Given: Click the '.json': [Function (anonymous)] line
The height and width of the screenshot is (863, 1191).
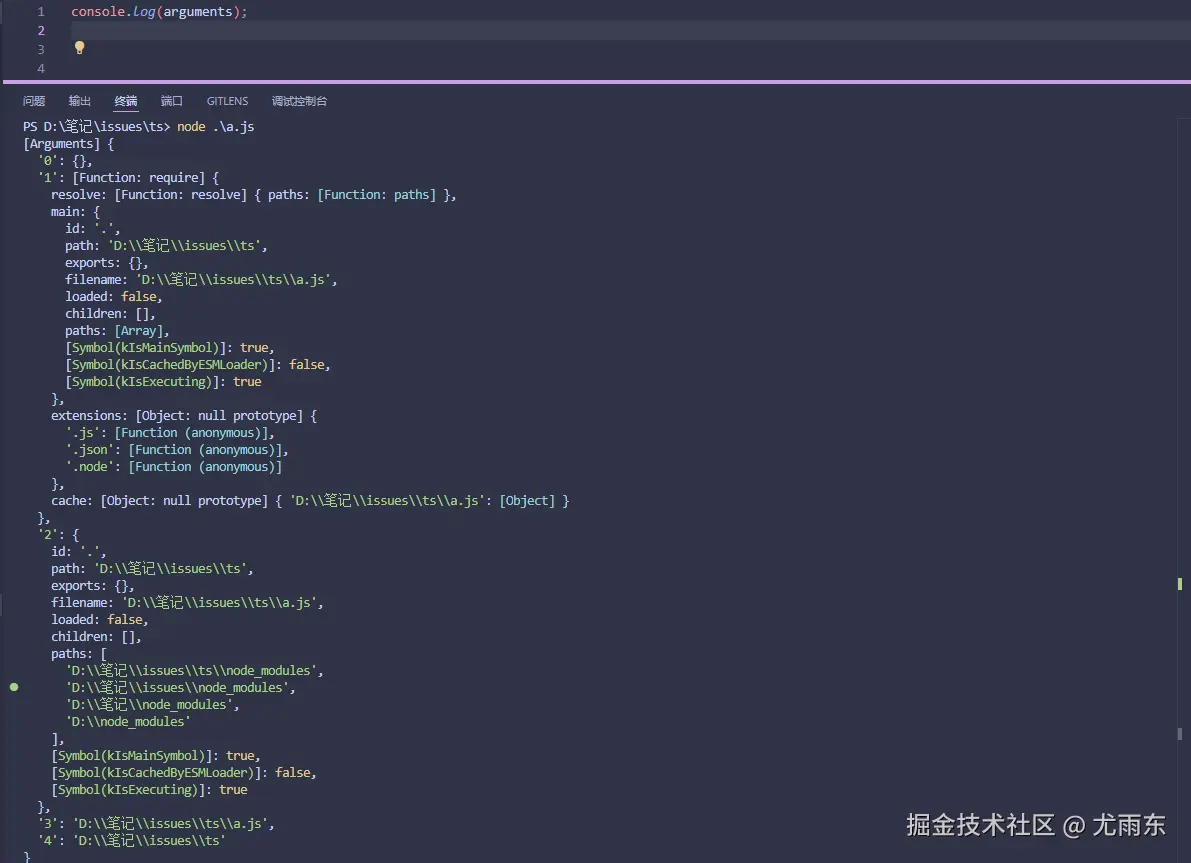Looking at the screenshot, I should pos(177,450).
